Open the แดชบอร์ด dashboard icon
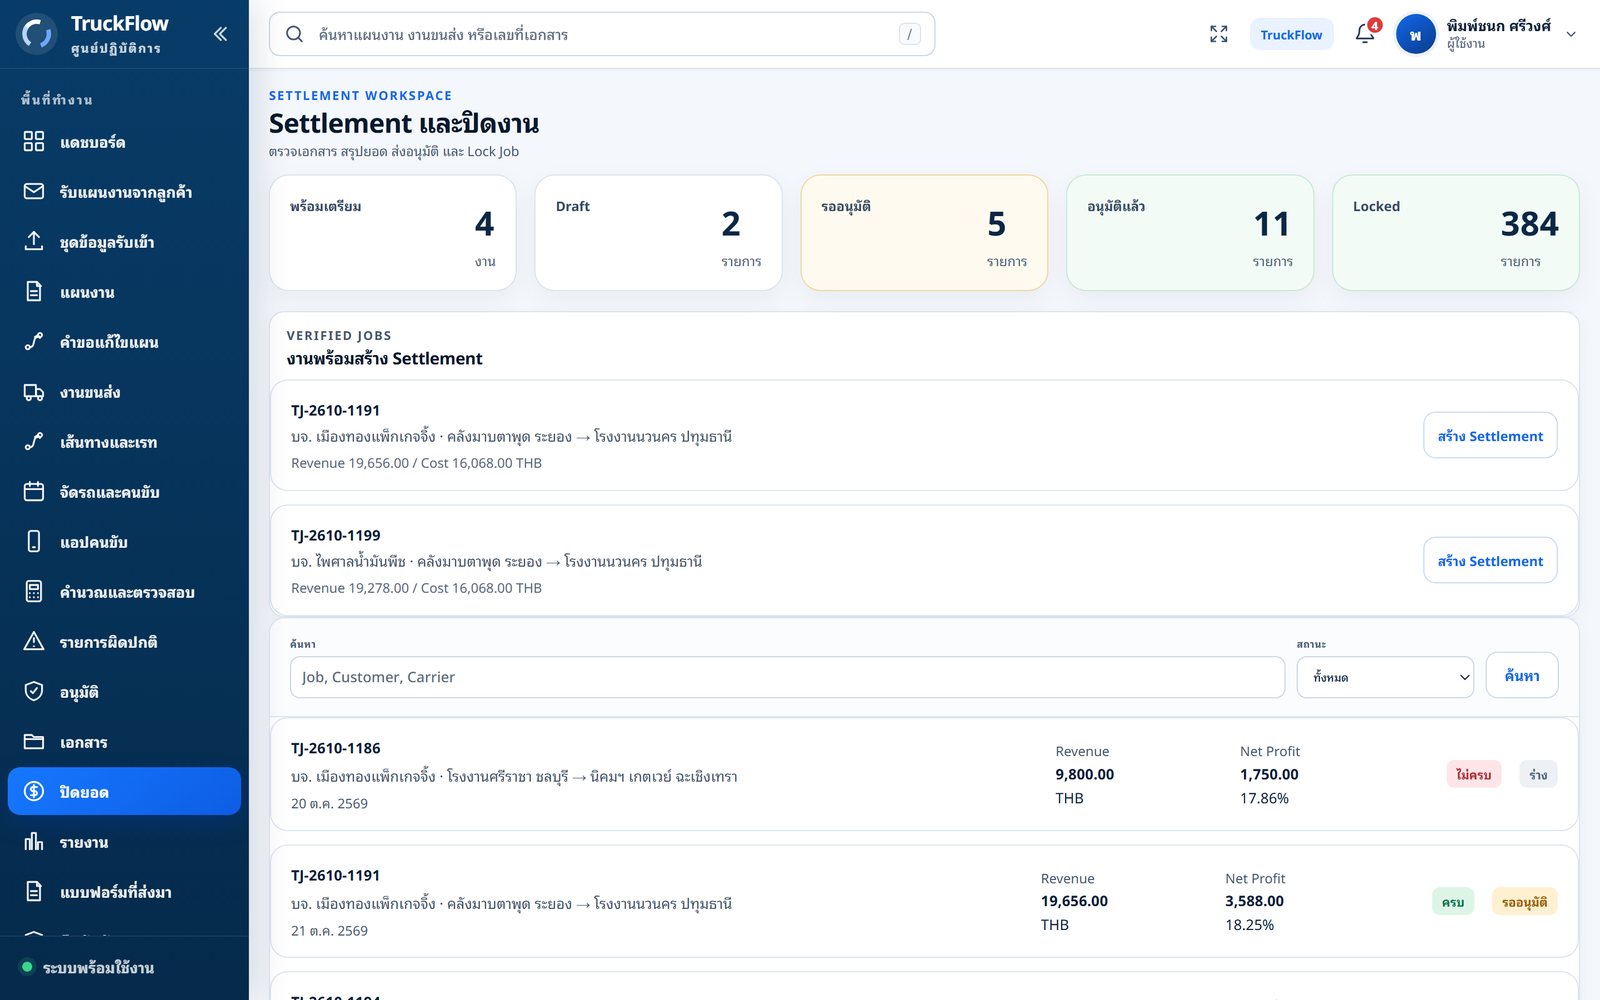The image size is (1600, 1000). click(x=34, y=141)
